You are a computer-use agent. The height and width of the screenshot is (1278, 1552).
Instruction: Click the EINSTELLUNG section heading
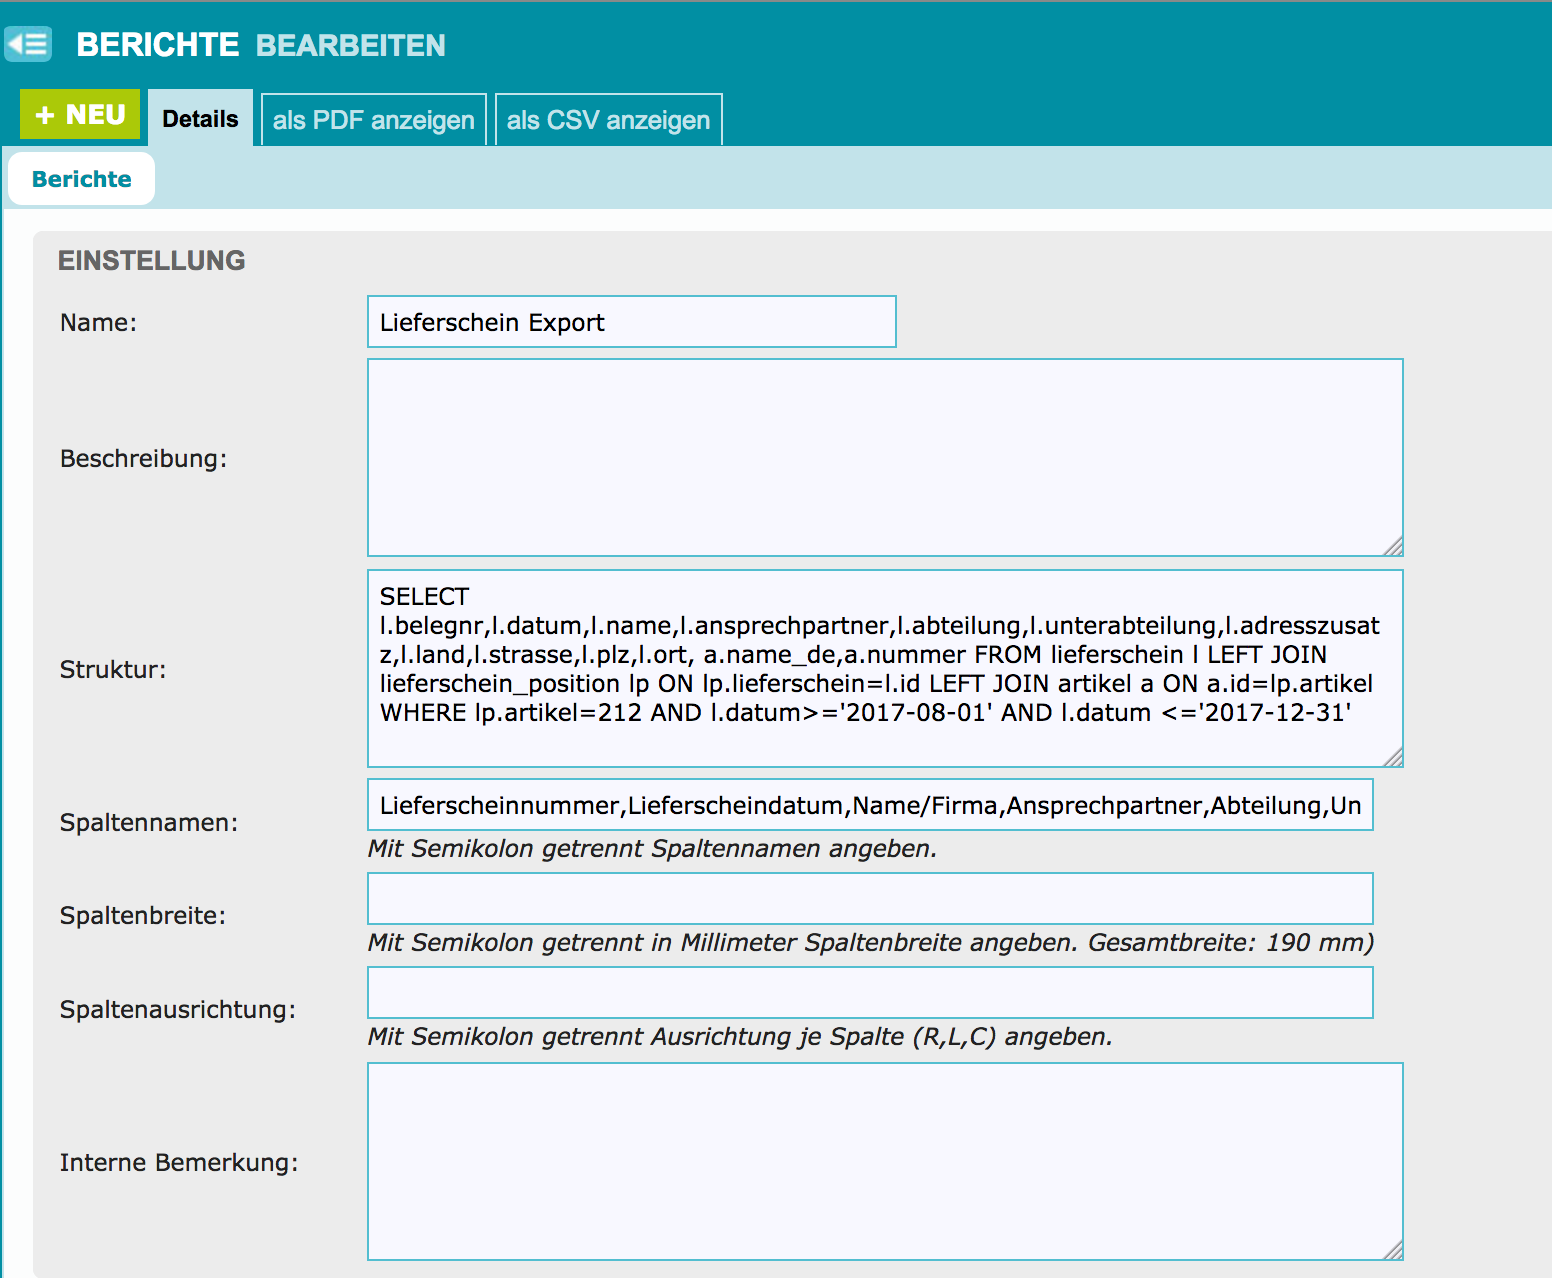[151, 260]
